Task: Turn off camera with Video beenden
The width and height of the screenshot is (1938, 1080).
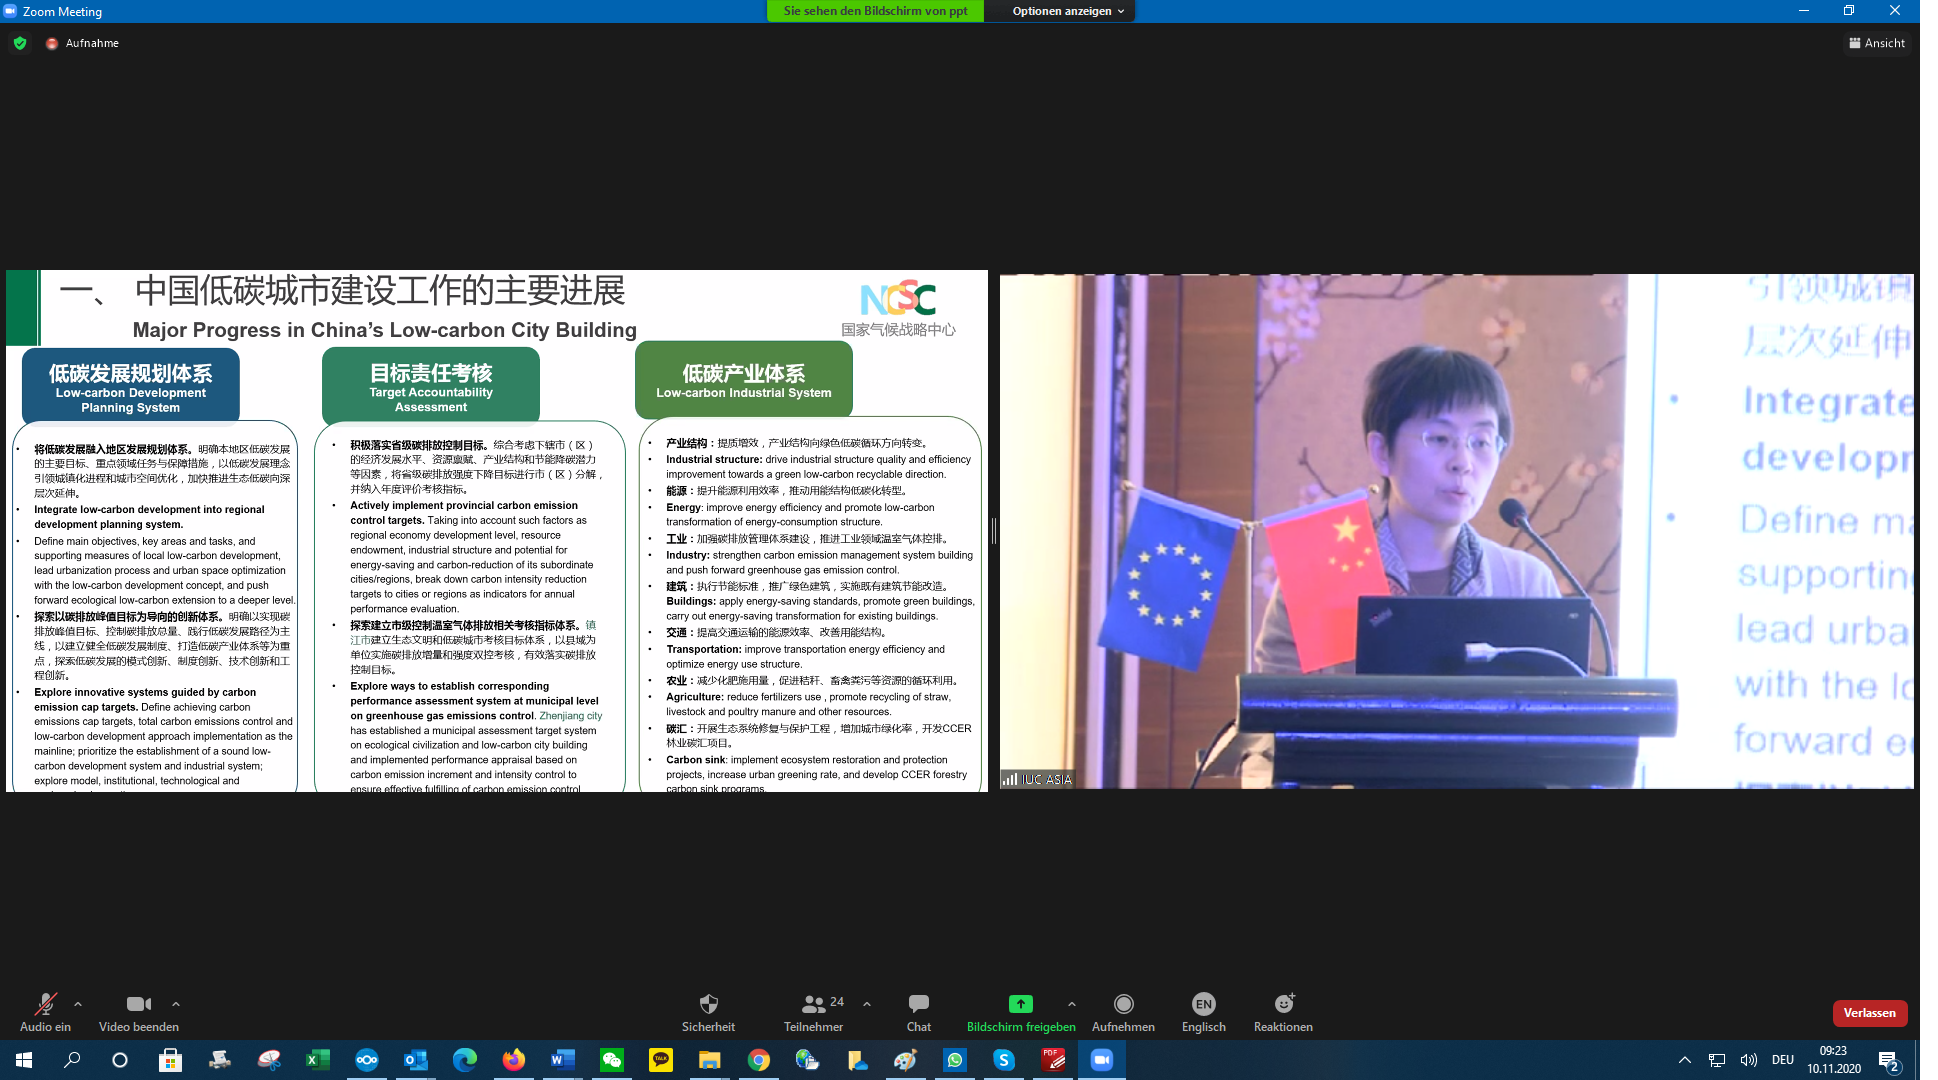Action: click(138, 1004)
